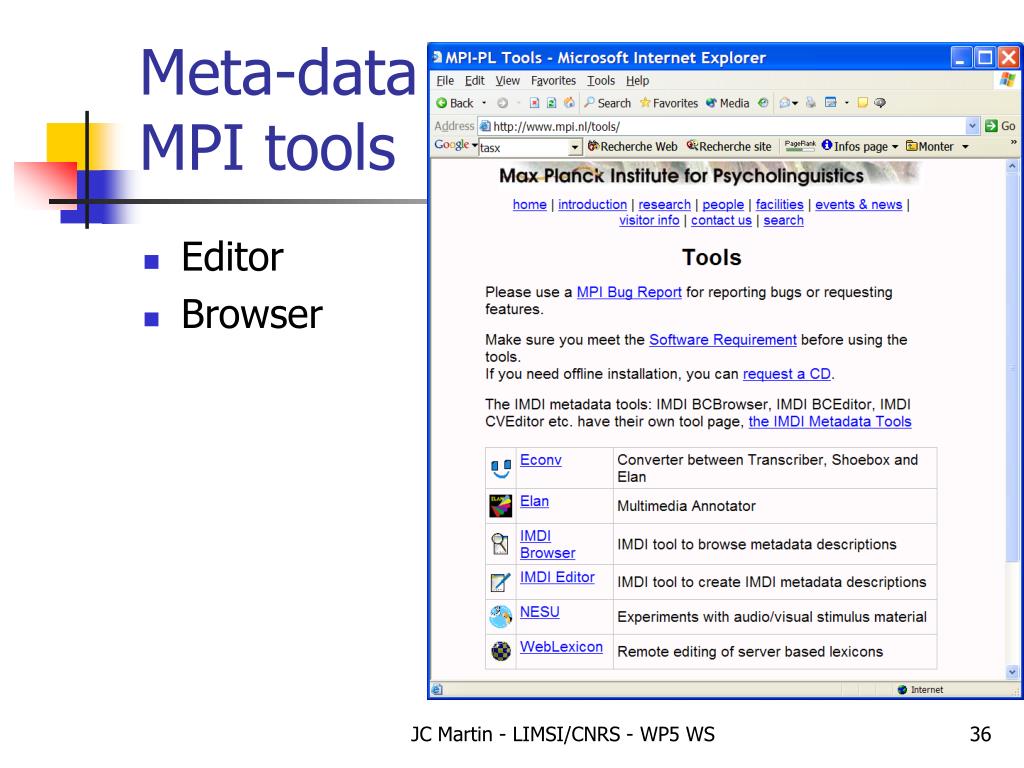Click the page scrollbar down arrow
This screenshot has height=768, width=1024.
click(x=1012, y=671)
